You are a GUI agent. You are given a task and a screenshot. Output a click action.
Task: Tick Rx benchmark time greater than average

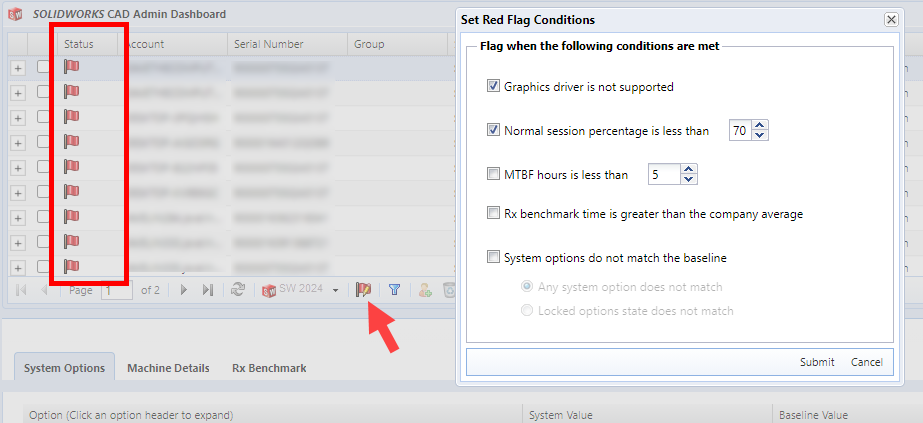pos(493,214)
